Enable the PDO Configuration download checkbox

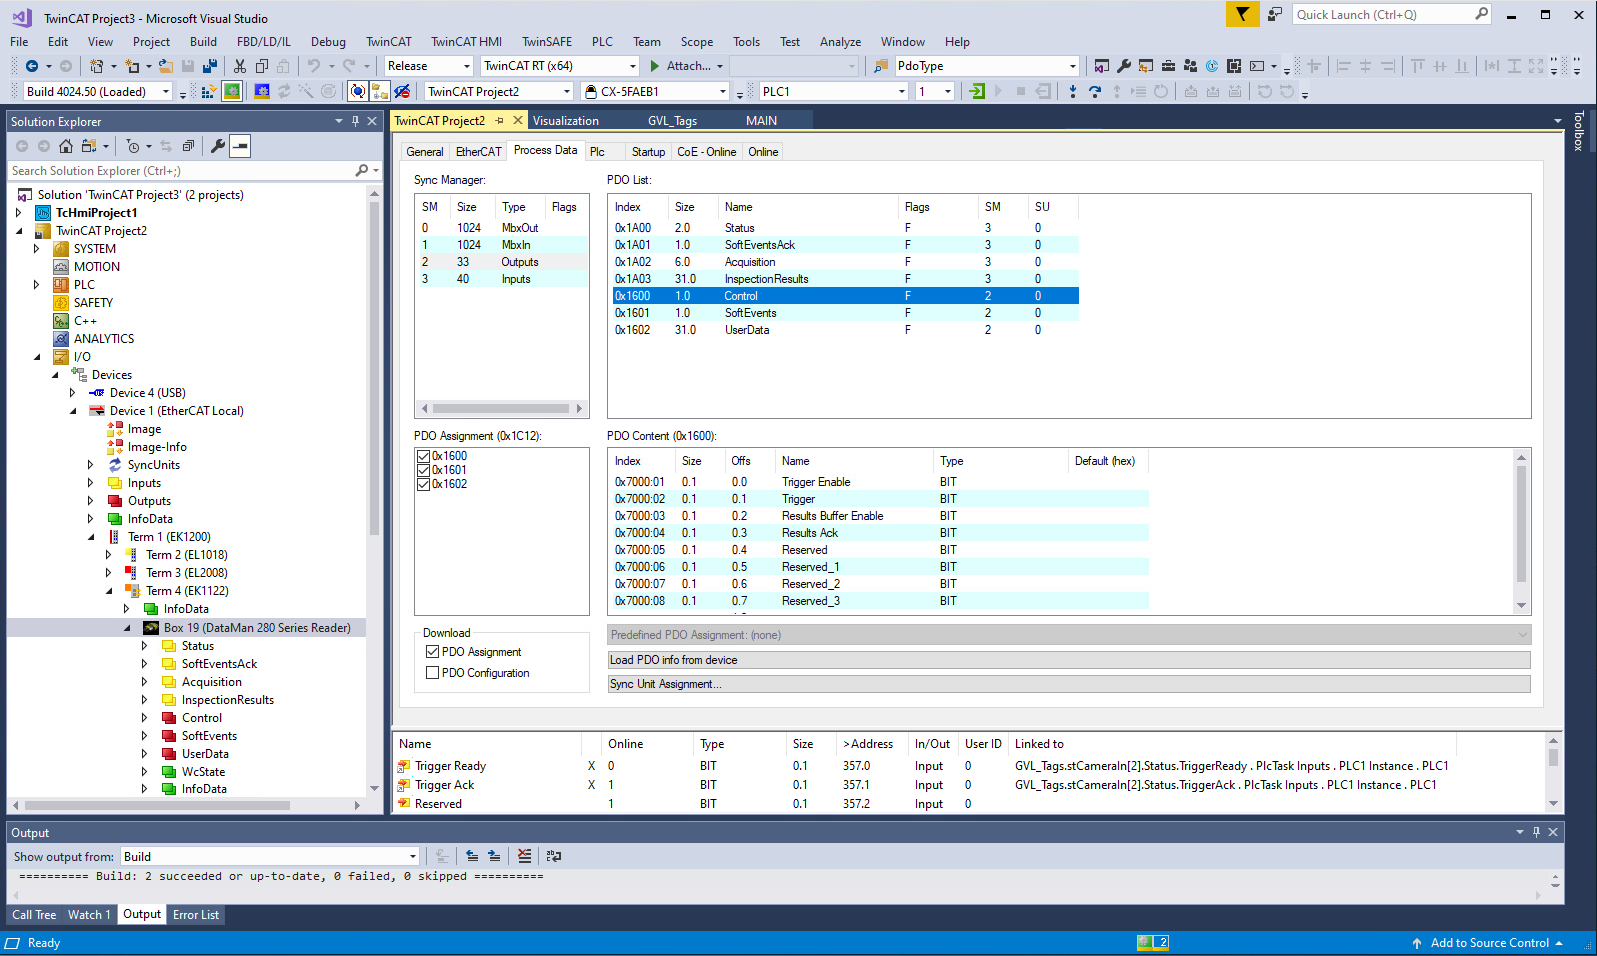[x=433, y=673]
